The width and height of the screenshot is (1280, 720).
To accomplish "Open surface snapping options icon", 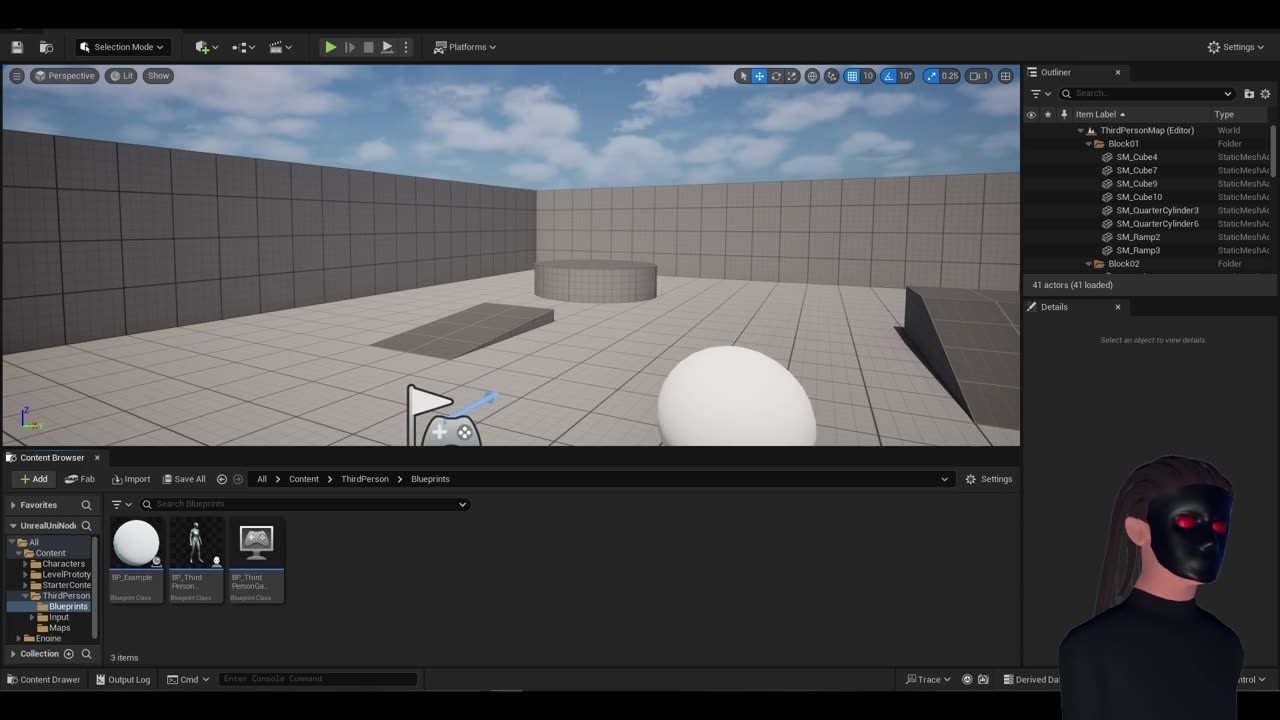I will coord(831,76).
